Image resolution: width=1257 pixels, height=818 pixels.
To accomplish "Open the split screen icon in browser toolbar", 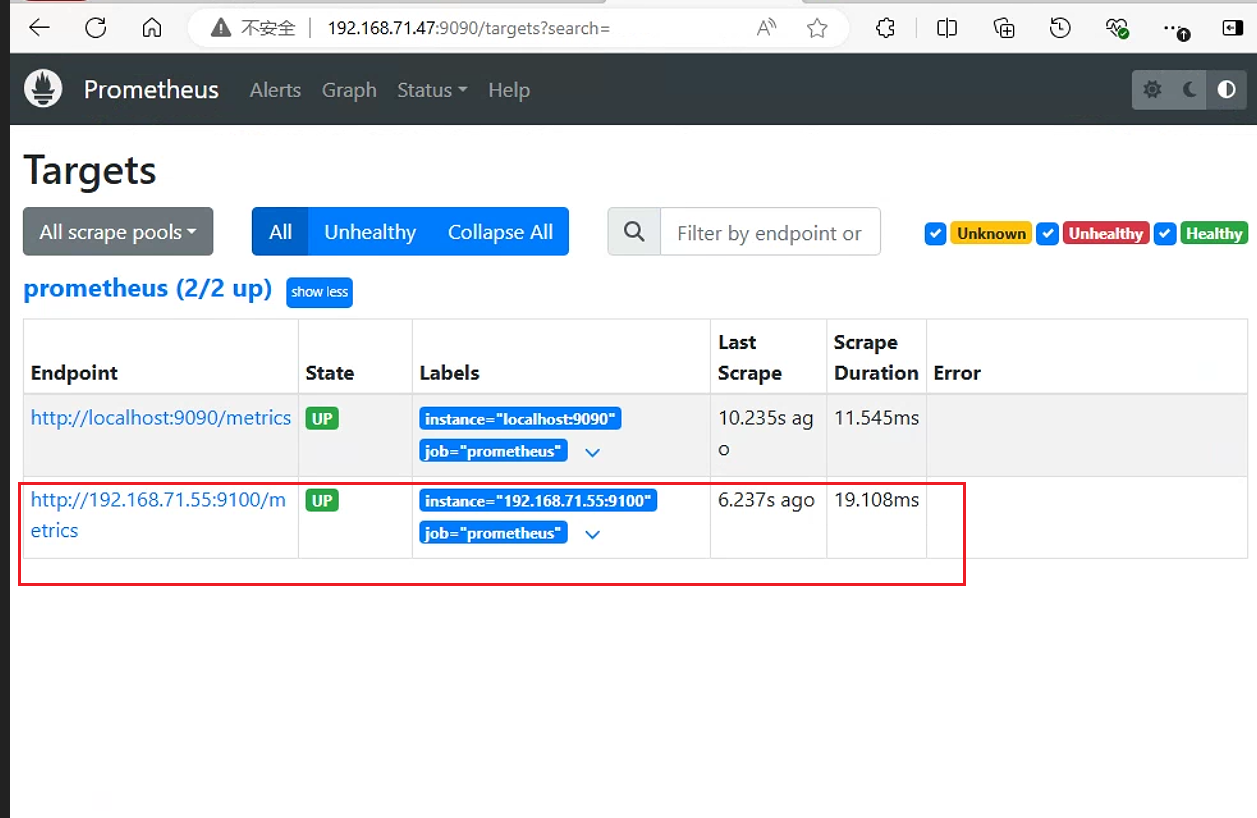I will [x=947, y=28].
